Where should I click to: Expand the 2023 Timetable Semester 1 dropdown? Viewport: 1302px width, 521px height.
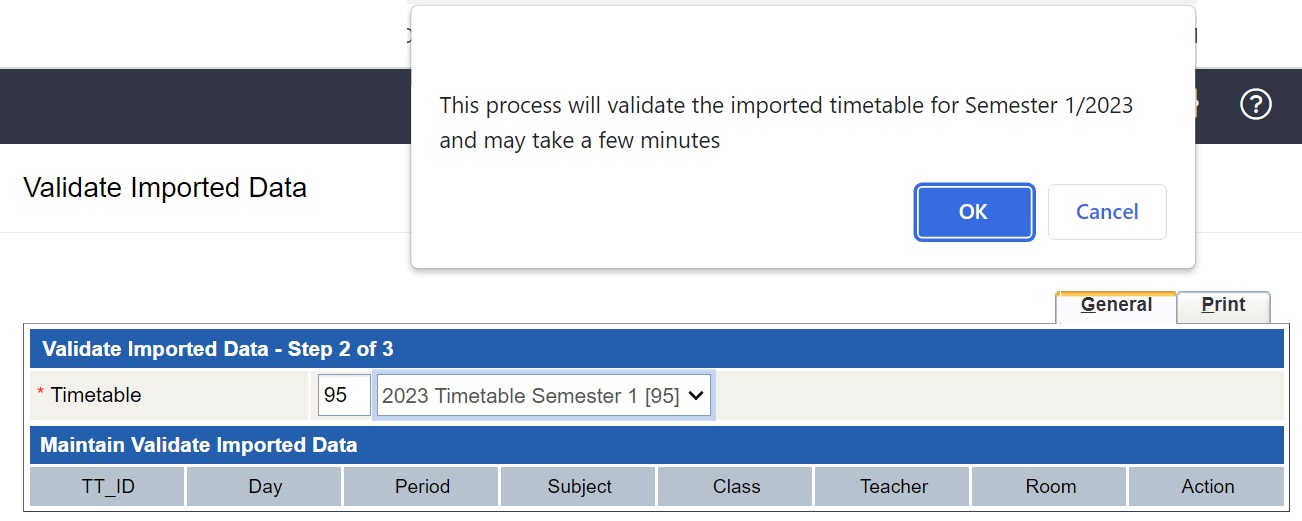pos(544,395)
